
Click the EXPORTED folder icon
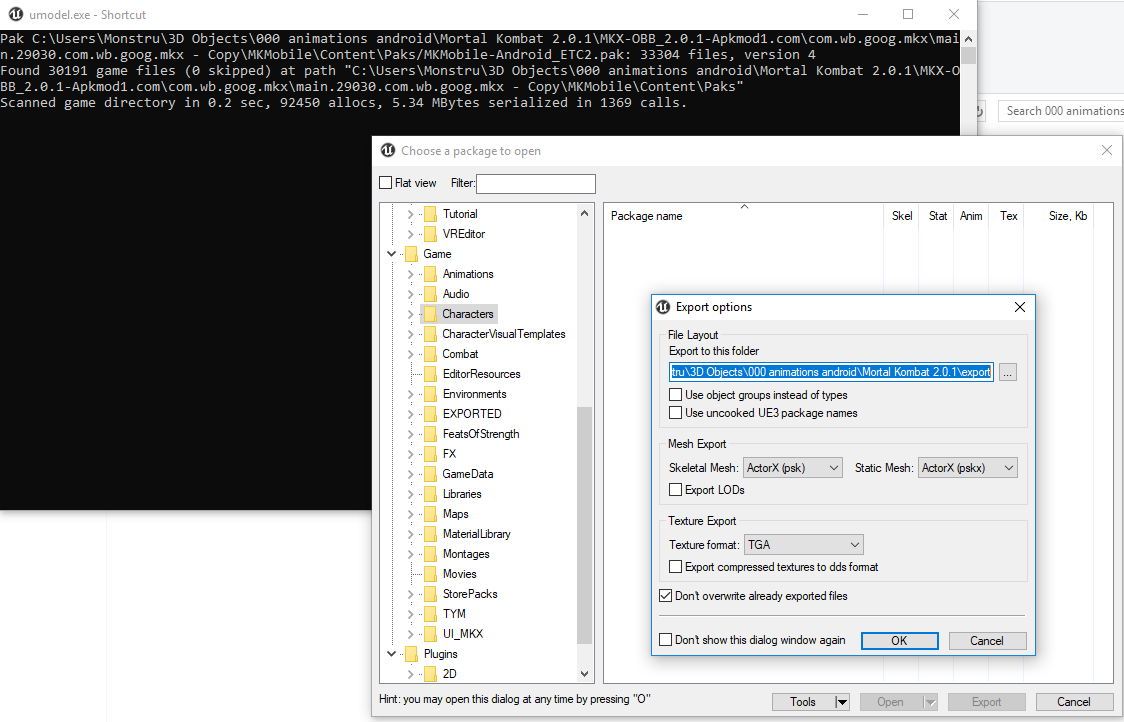point(430,414)
